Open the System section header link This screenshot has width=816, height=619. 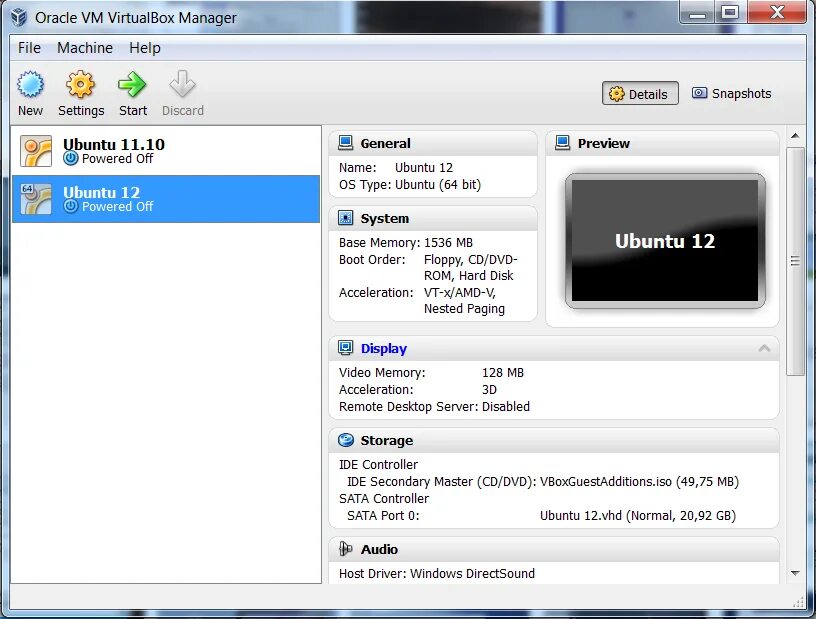385,219
